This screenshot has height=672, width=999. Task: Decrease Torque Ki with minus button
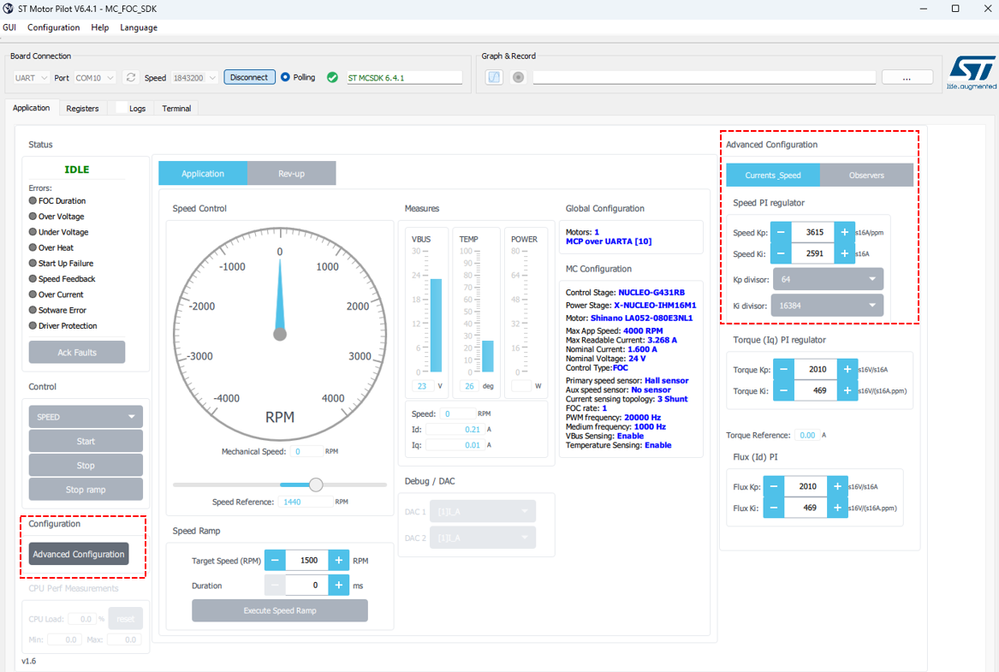[784, 390]
